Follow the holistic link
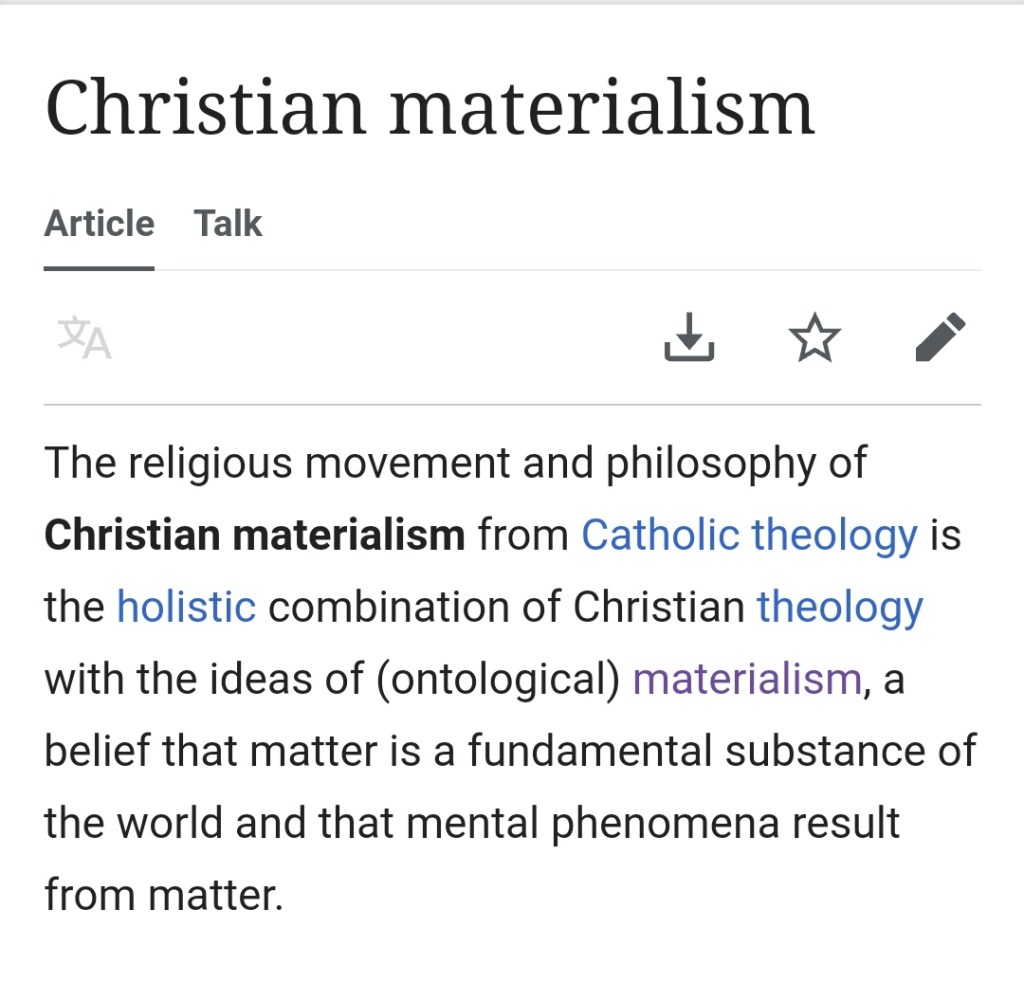 coord(186,607)
